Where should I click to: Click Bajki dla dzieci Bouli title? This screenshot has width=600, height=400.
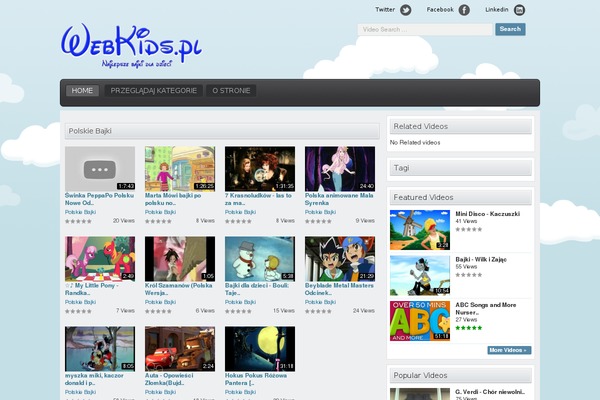(257, 289)
